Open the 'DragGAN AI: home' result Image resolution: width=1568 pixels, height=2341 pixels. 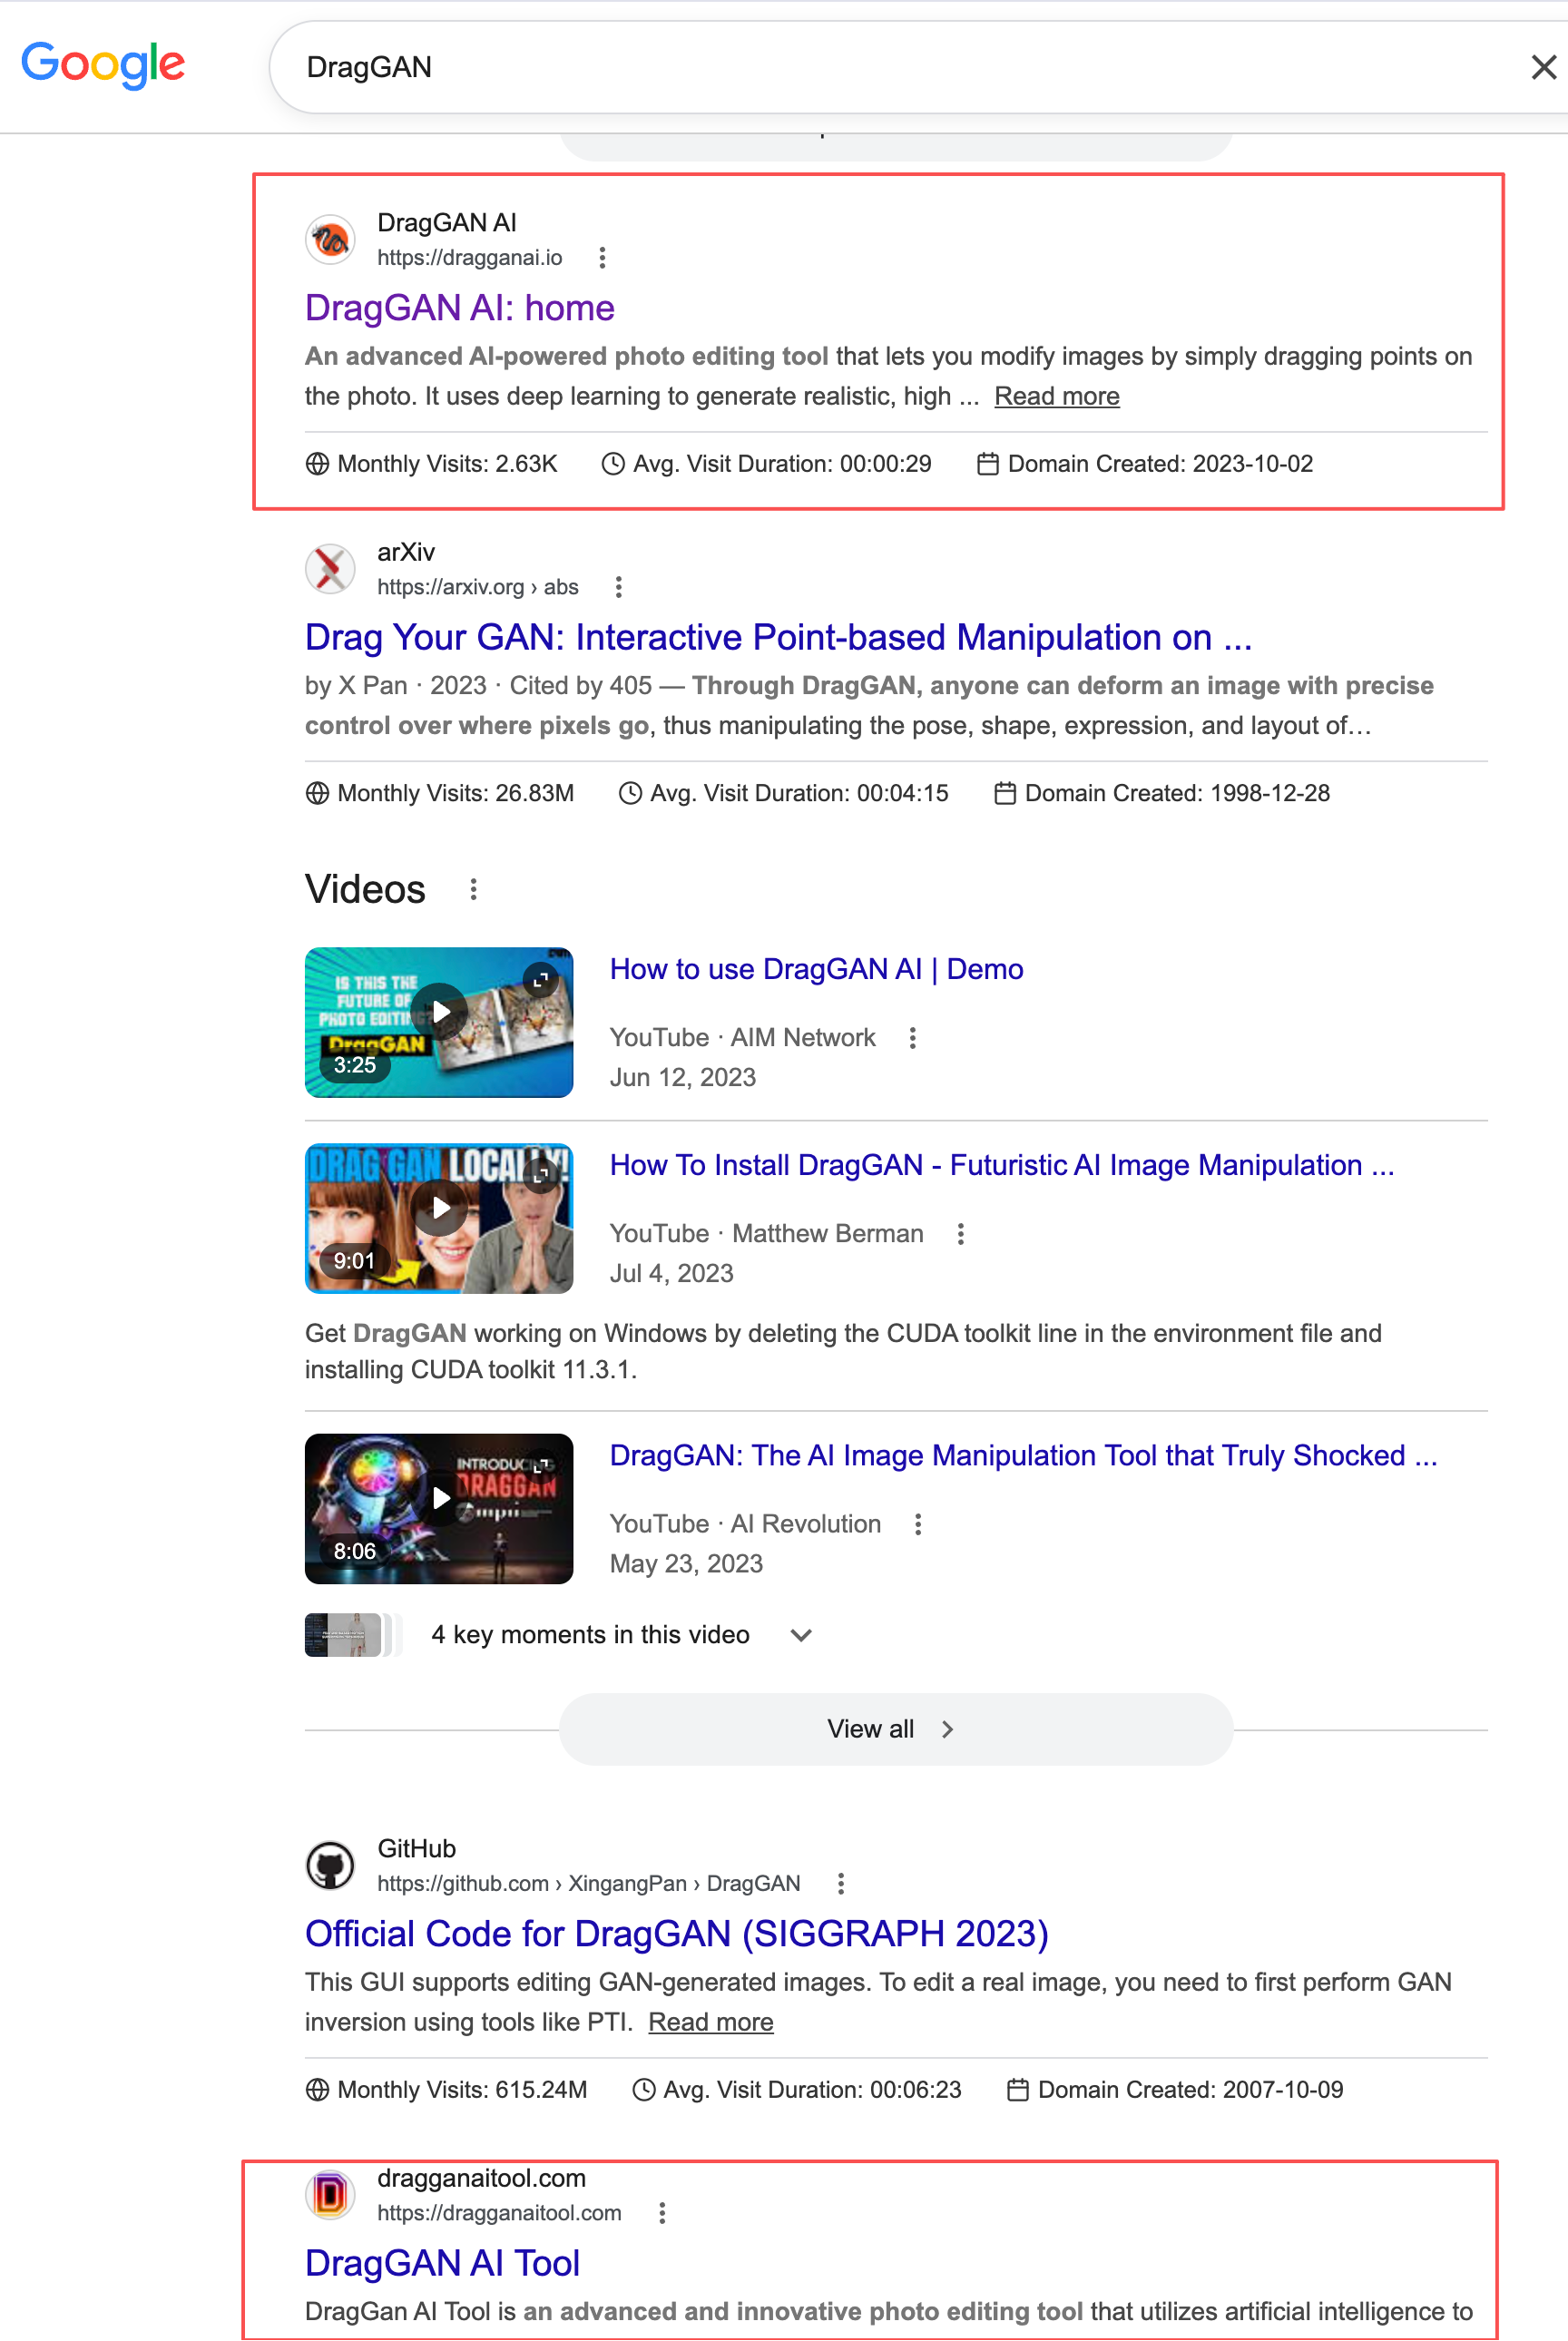click(459, 308)
